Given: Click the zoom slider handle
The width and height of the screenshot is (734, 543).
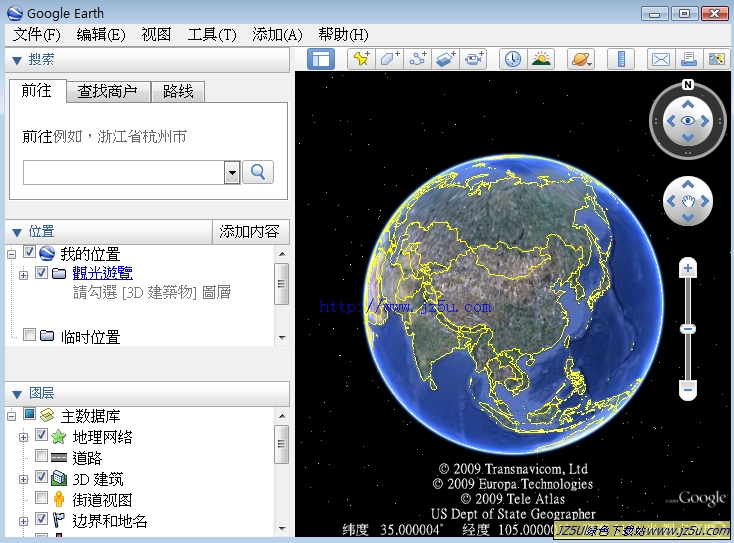Looking at the screenshot, I should 688,329.
